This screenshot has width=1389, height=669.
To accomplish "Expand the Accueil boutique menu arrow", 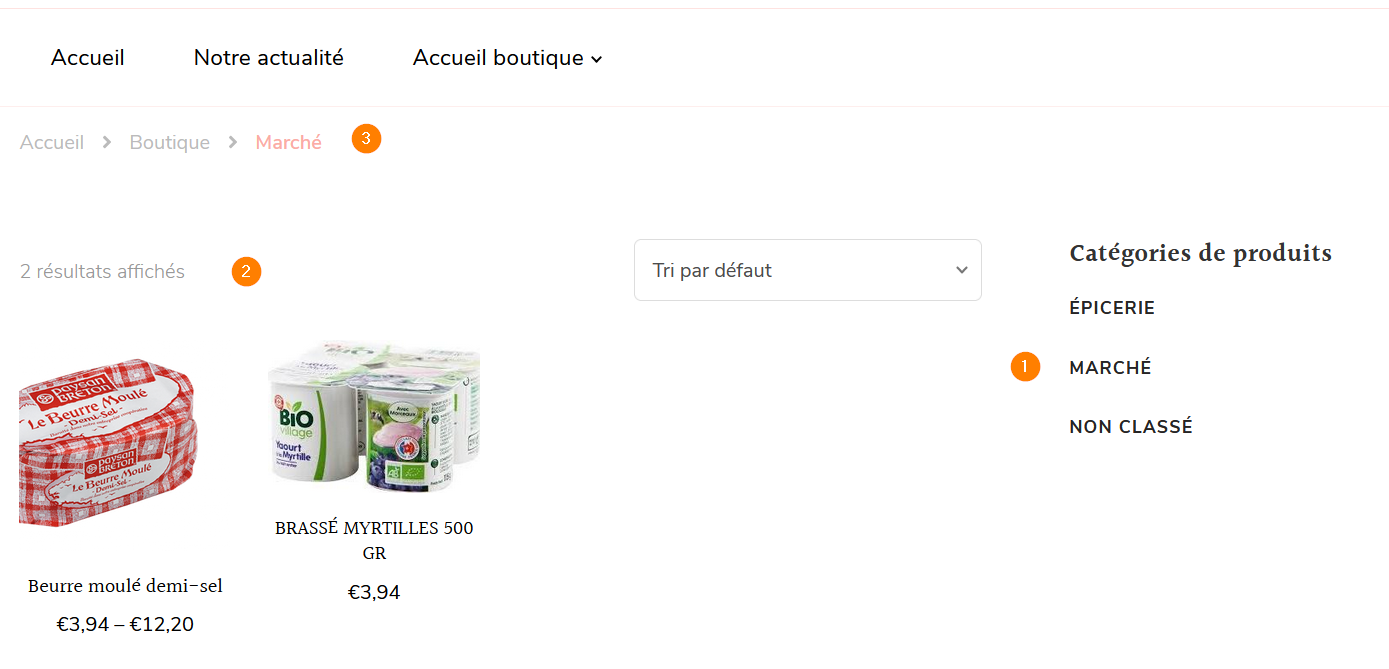I will (x=597, y=60).
